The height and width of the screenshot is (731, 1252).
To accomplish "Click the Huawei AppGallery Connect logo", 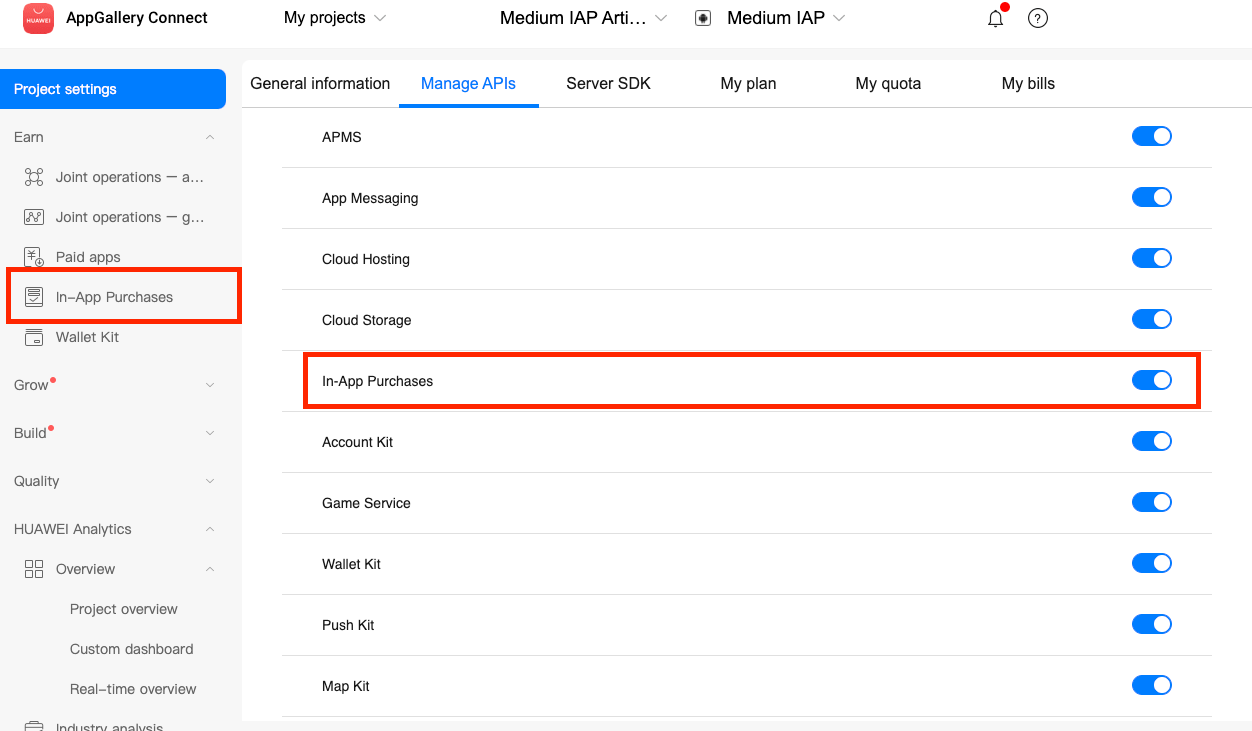I will point(38,18).
